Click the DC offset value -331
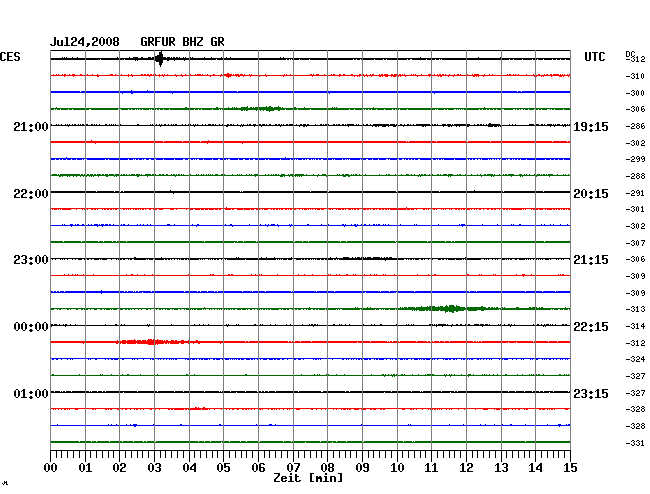 pos(635,443)
